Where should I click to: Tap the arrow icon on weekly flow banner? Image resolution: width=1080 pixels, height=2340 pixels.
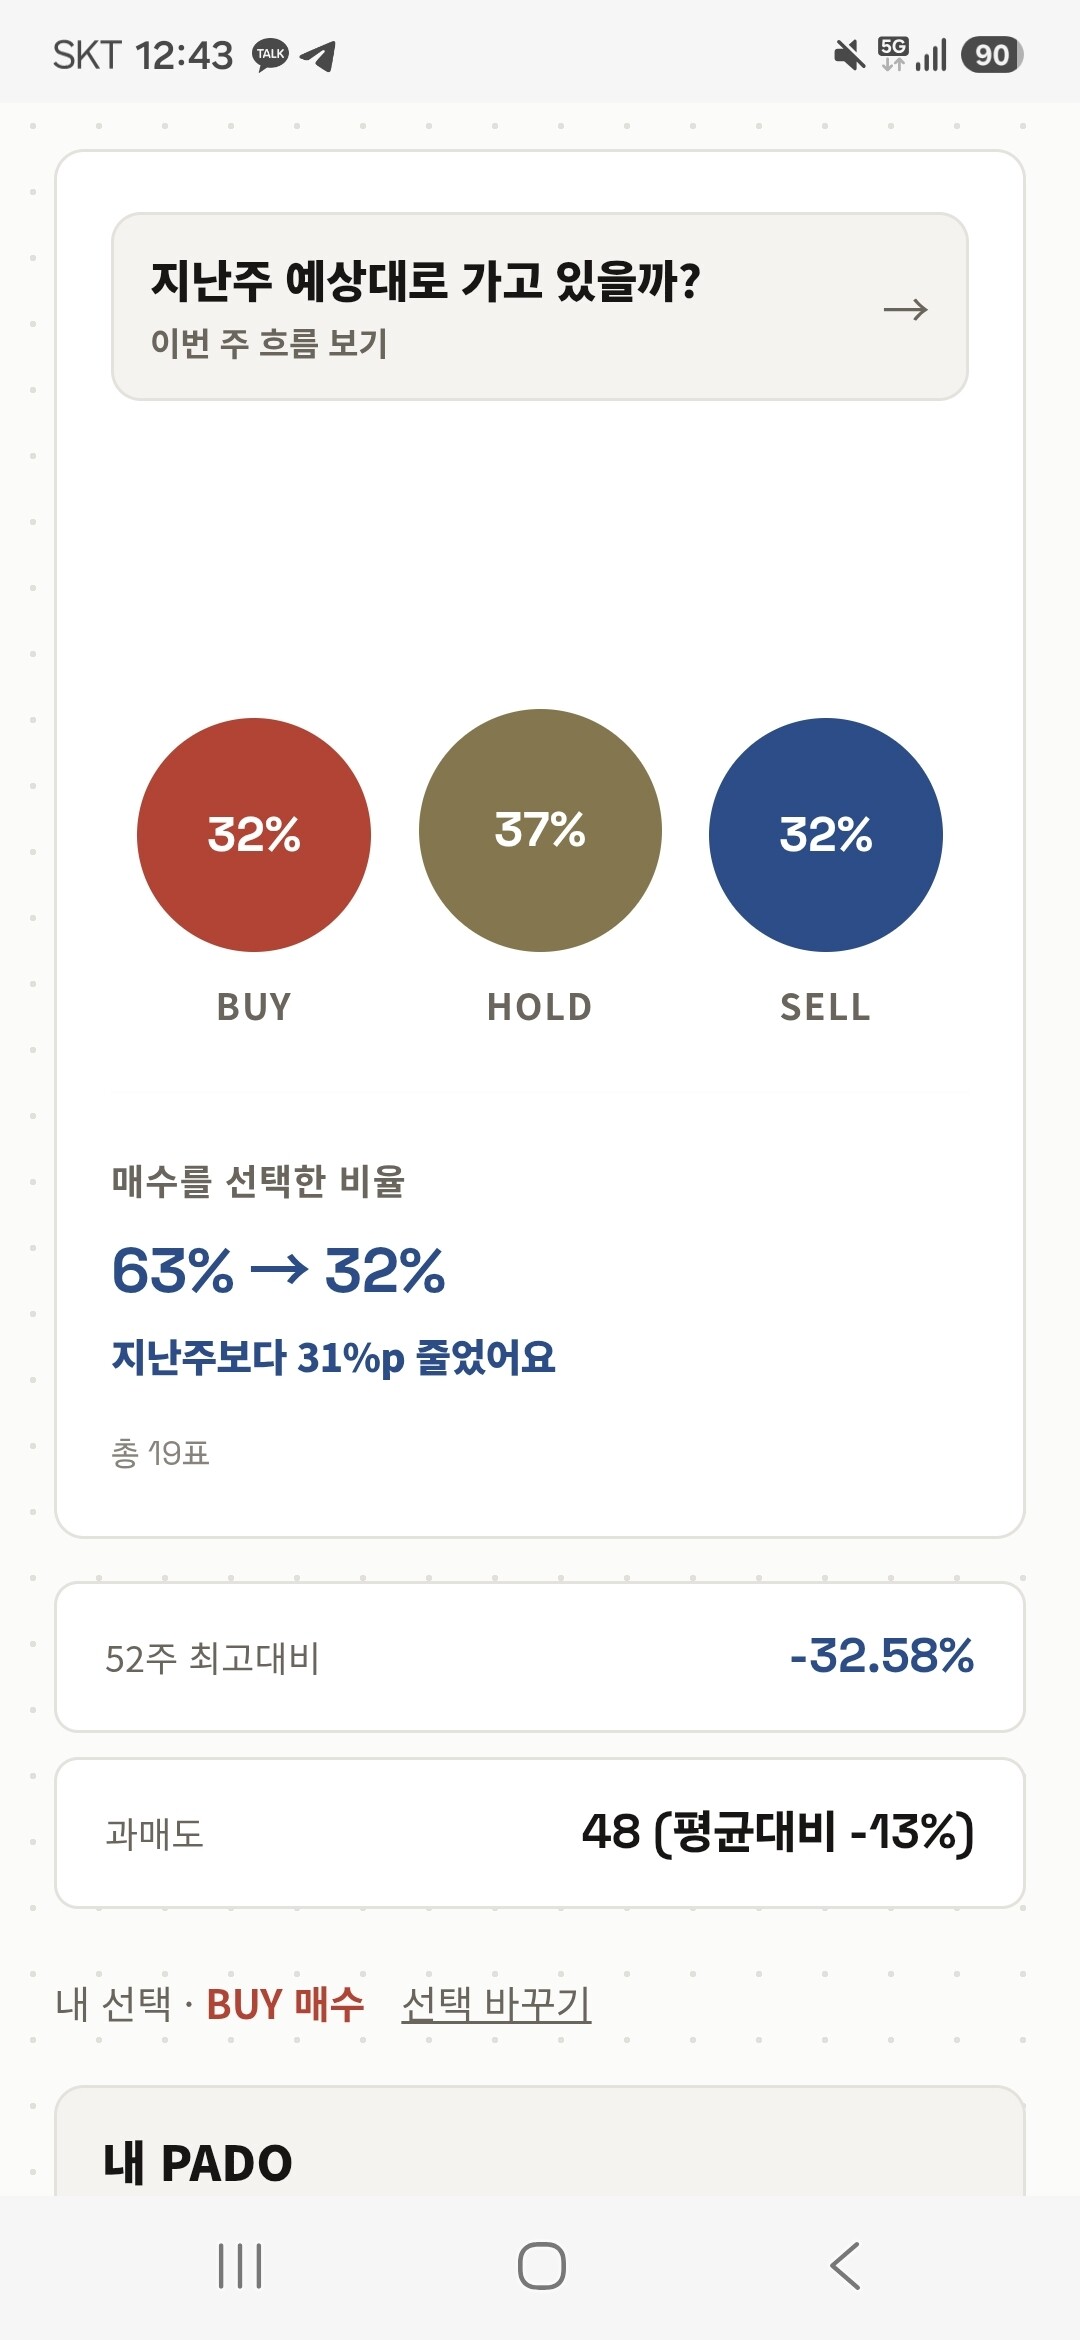906,310
